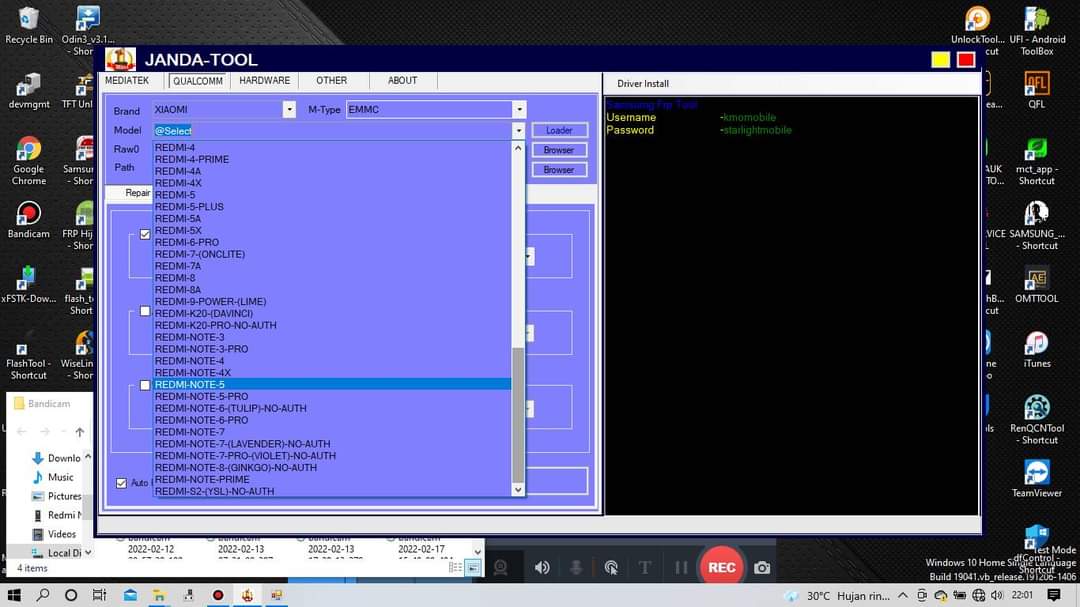The image size is (1080, 607).
Task: Click the @Select model input field
Action: pyautogui.click(x=332, y=130)
